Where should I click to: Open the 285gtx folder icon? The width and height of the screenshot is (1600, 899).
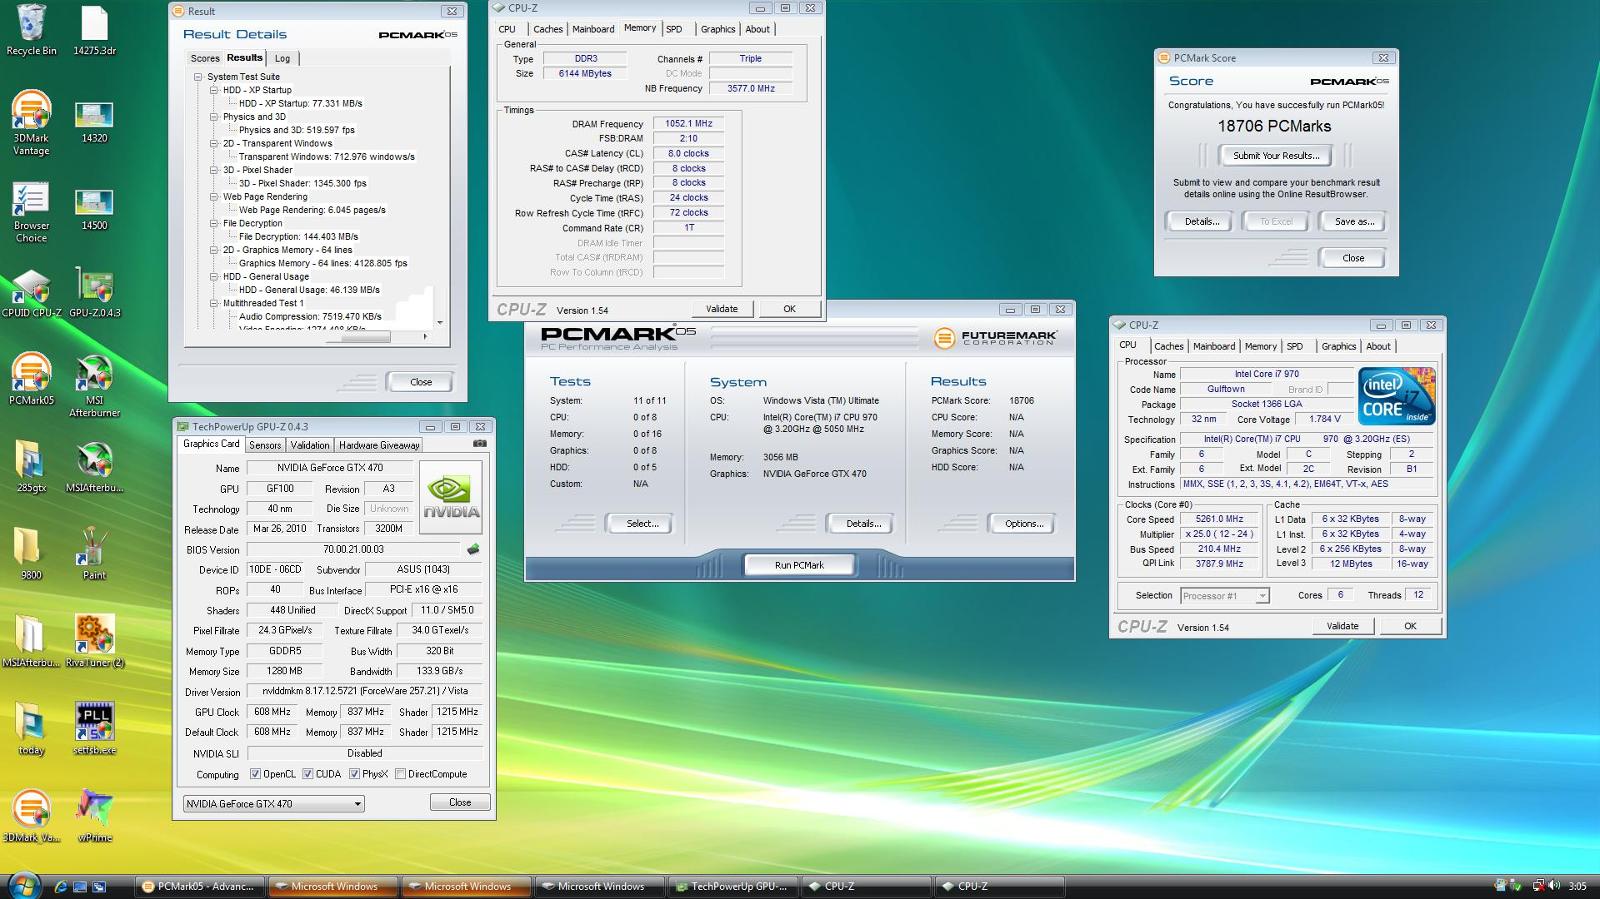(x=31, y=467)
